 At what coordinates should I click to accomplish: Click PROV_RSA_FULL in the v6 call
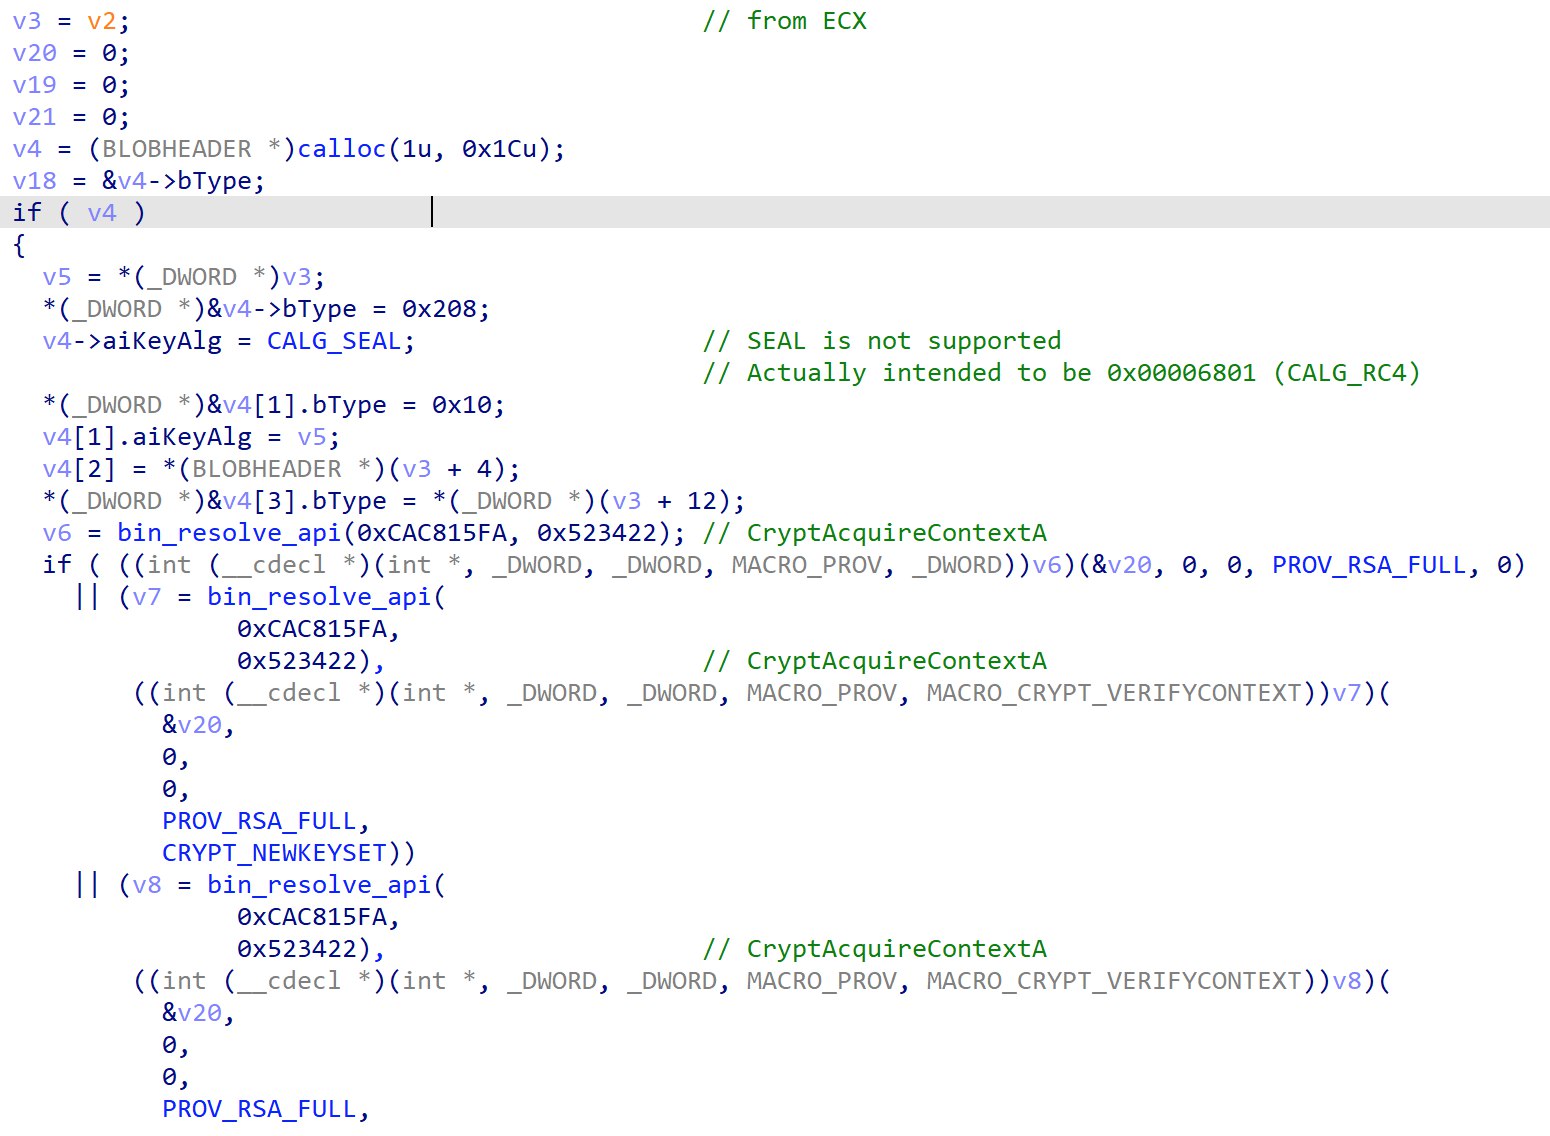pos(1369,565)
